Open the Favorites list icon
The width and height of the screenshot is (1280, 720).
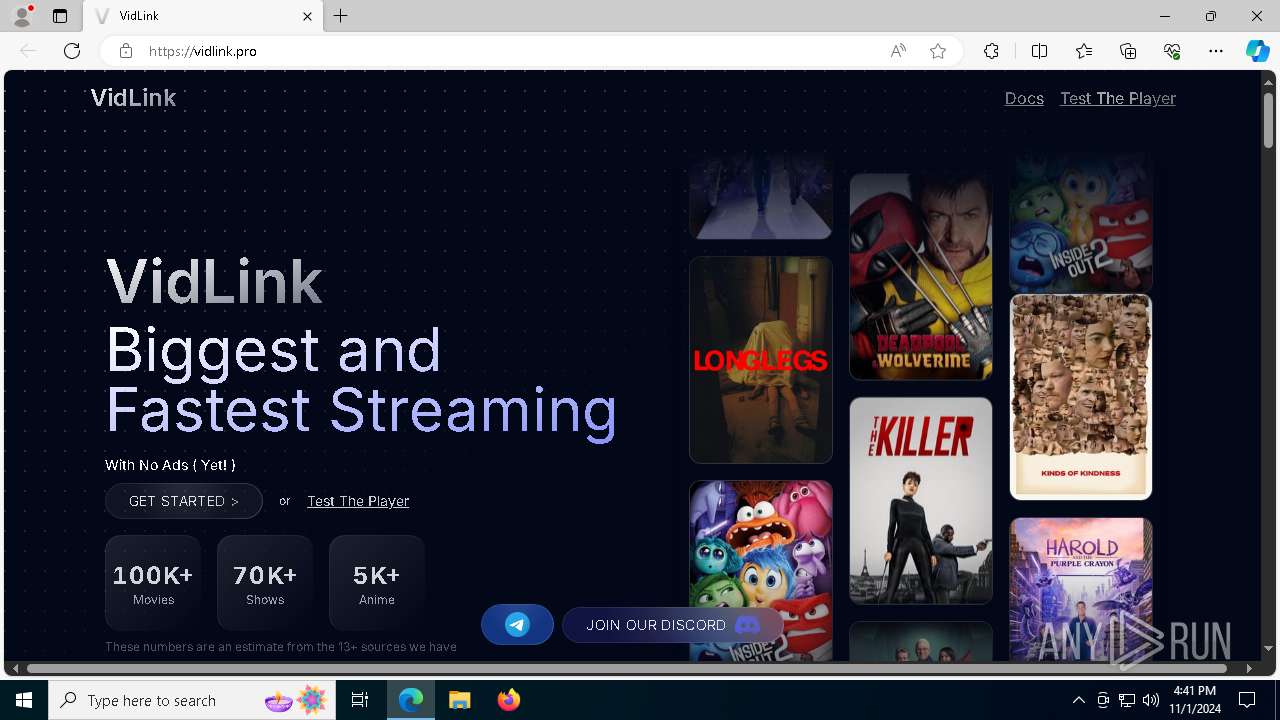[x=1084, y=51]
